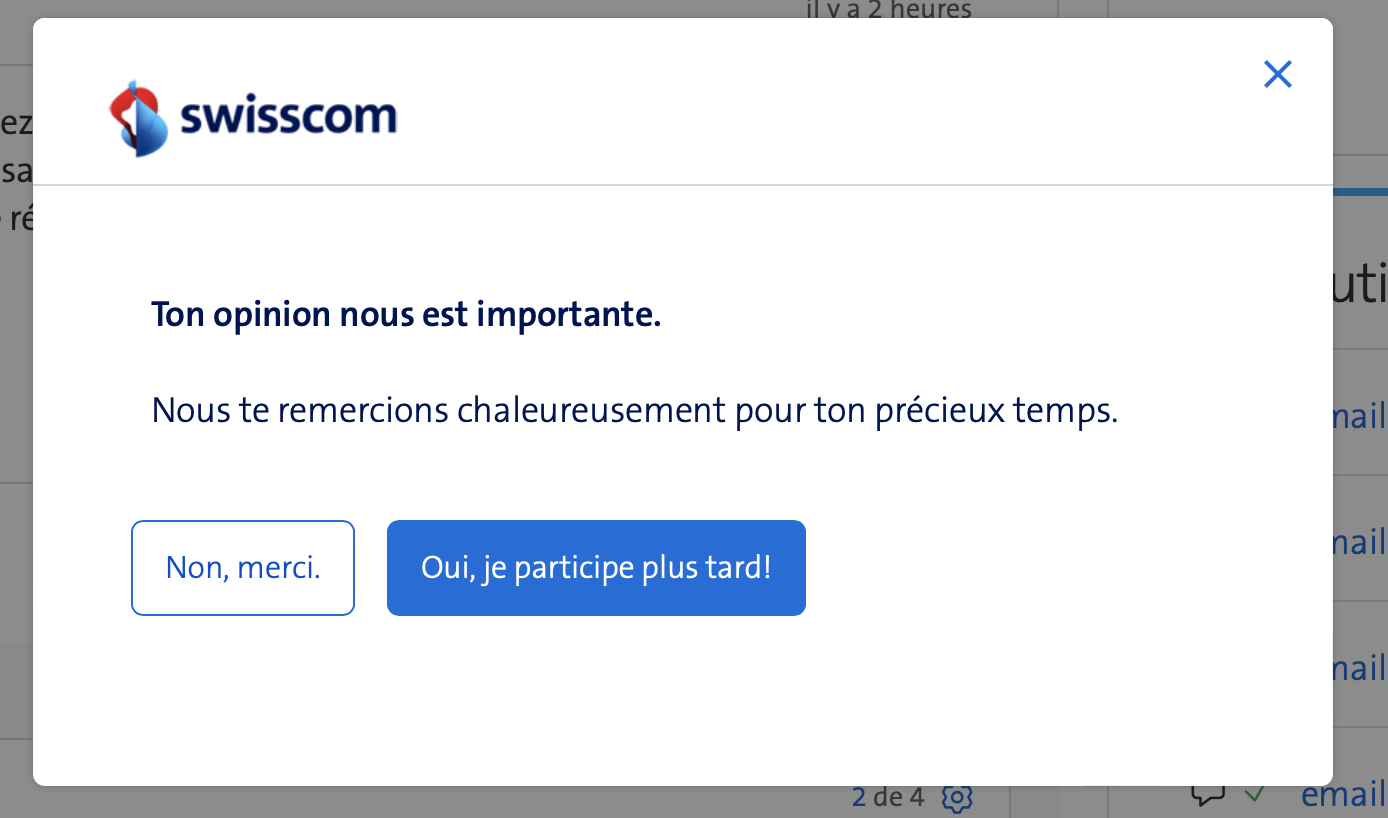This screenshot has height=818, width=1388.
Task: Click the "Ton opinion nous est importante." heading
Action: pyautogui.click(x=406, y=315)
